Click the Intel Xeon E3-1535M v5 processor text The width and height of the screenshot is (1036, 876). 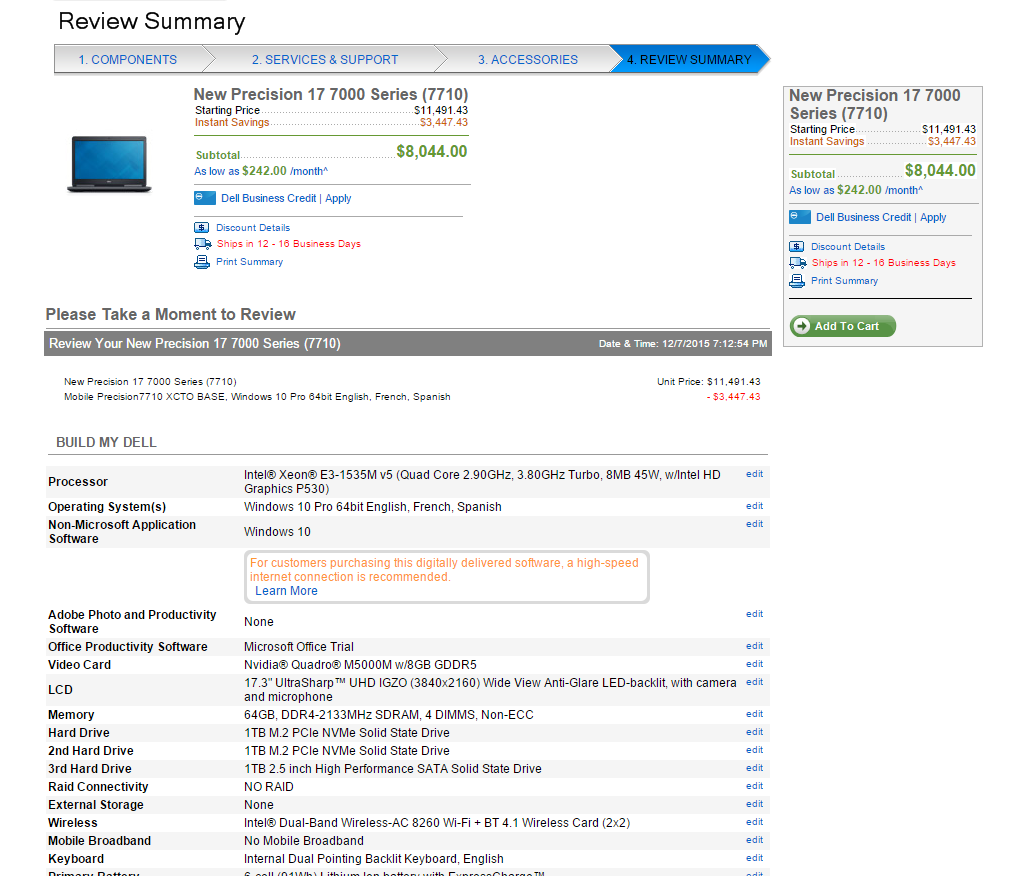tap(483, 482)
